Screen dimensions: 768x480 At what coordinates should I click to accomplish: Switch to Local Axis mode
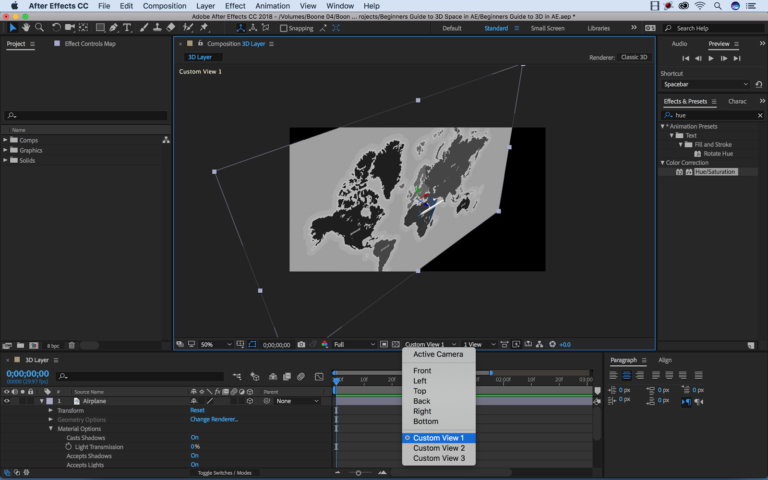(240, 28)
